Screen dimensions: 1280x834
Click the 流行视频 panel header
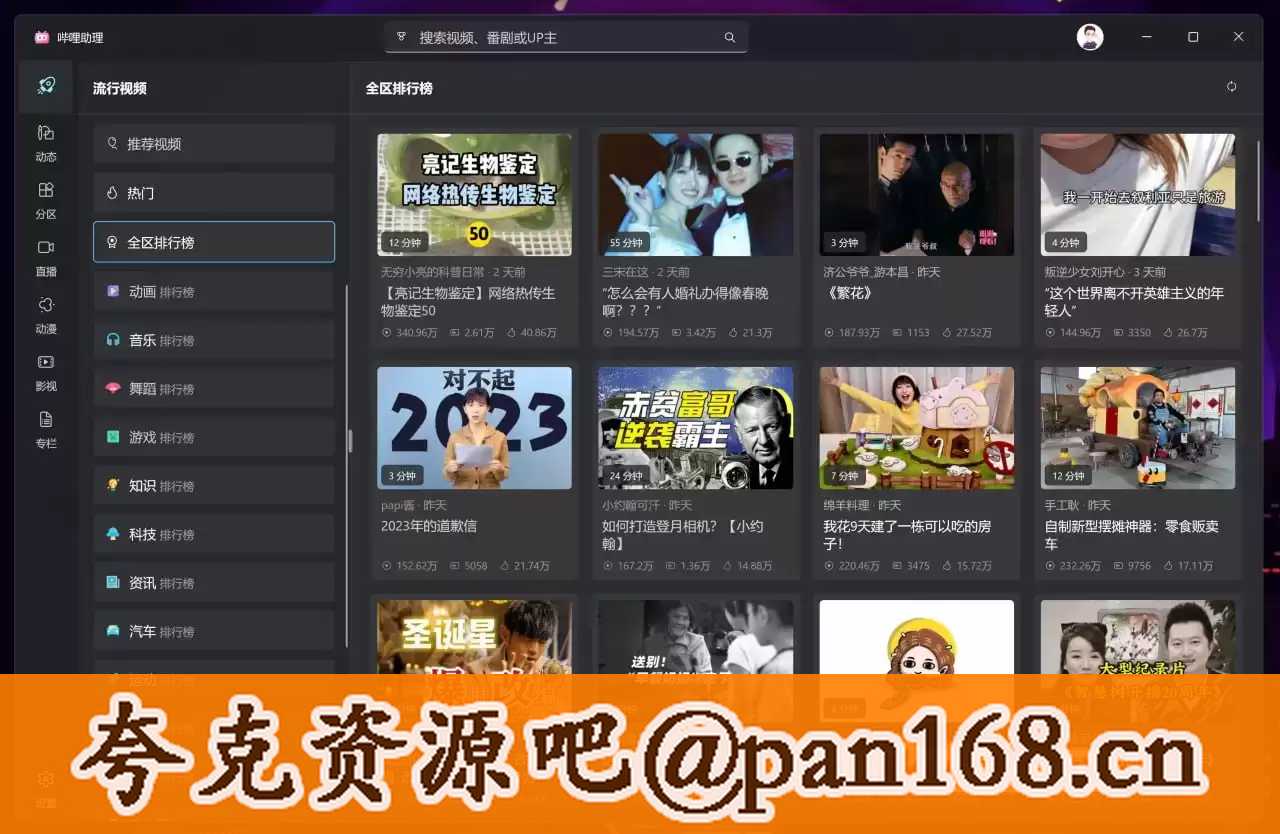pyautogui.click(x=120, y=88)
